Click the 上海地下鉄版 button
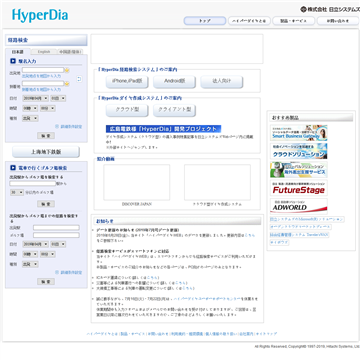This screenshot has width=360, height=360. (46, 152)
